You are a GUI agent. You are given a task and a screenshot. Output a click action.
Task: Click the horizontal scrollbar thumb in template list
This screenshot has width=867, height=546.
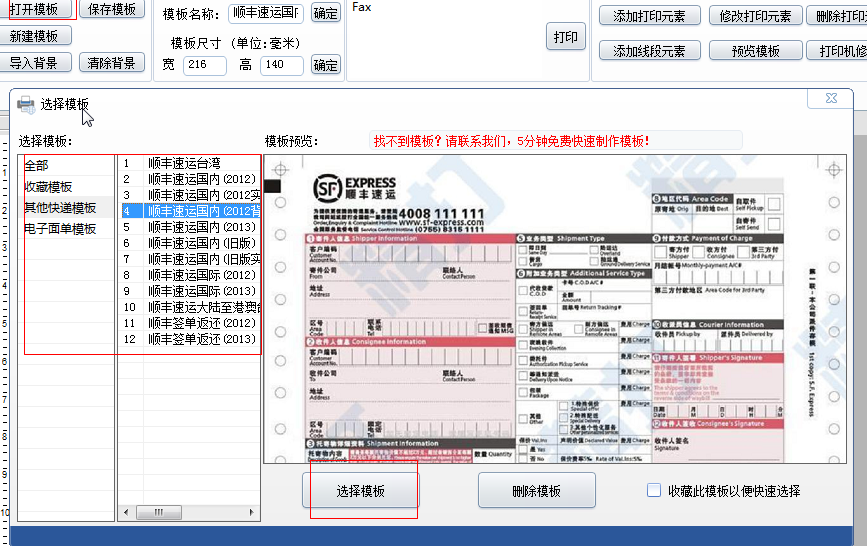coord(159,512)
